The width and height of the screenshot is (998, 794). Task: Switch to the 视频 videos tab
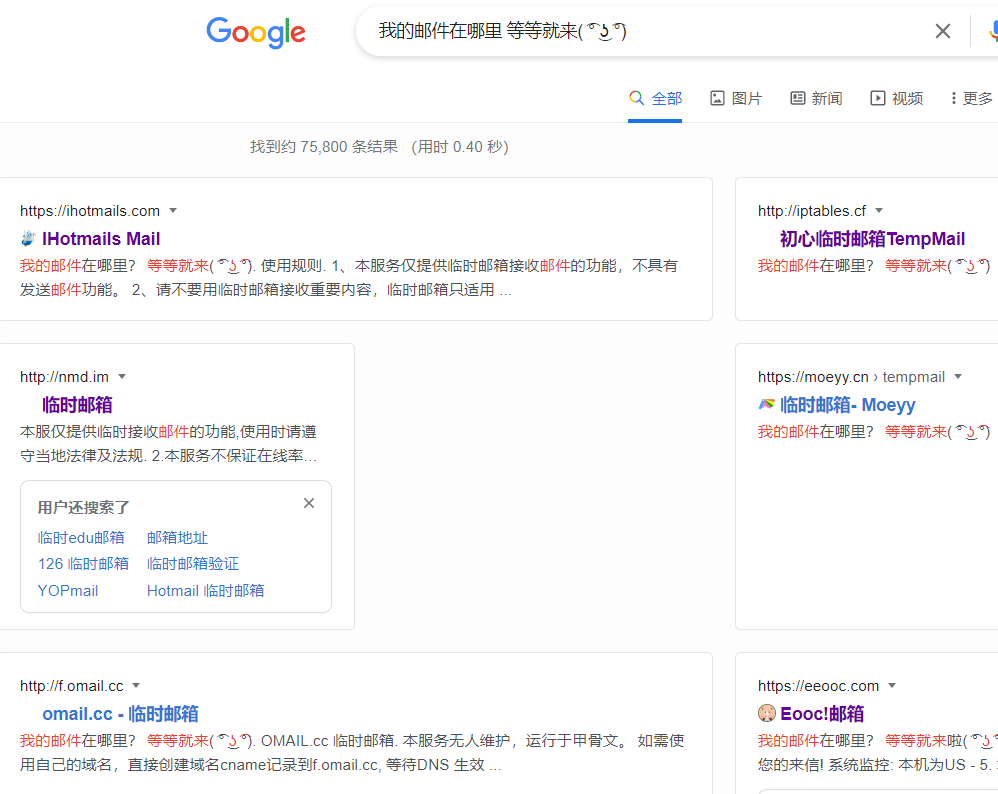click(x=896, y=99)
